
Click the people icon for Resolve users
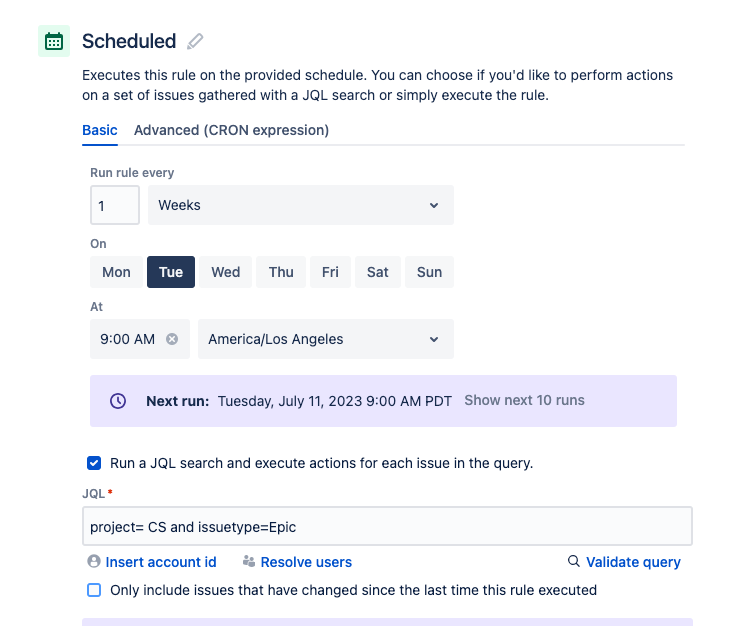248,561
